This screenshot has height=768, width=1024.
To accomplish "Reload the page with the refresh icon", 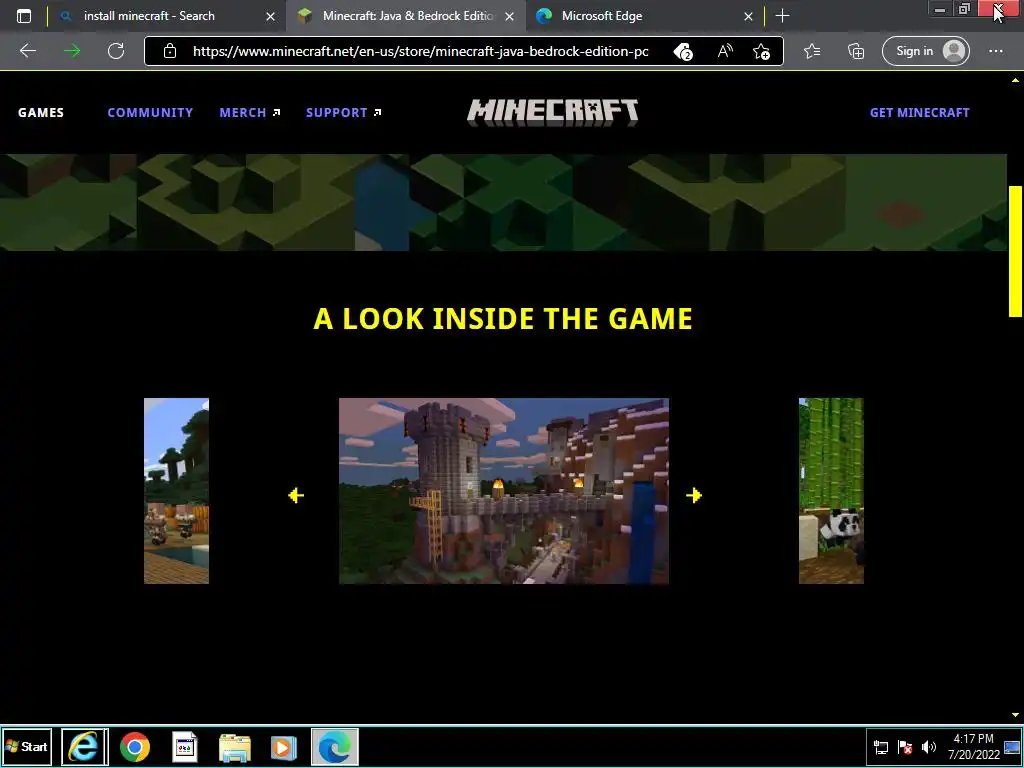I will (116, 51).
